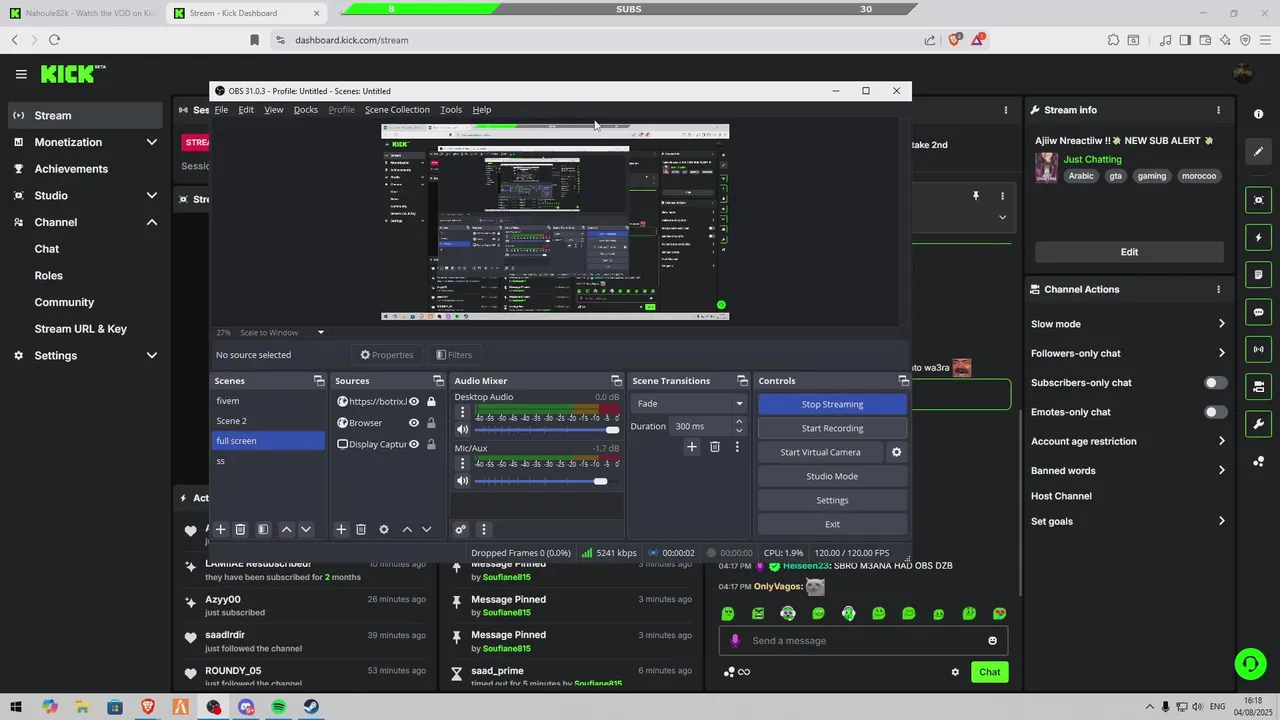Delete selected source via Sources trash icon
1280x720 pixels.
(x=361, y=530)
